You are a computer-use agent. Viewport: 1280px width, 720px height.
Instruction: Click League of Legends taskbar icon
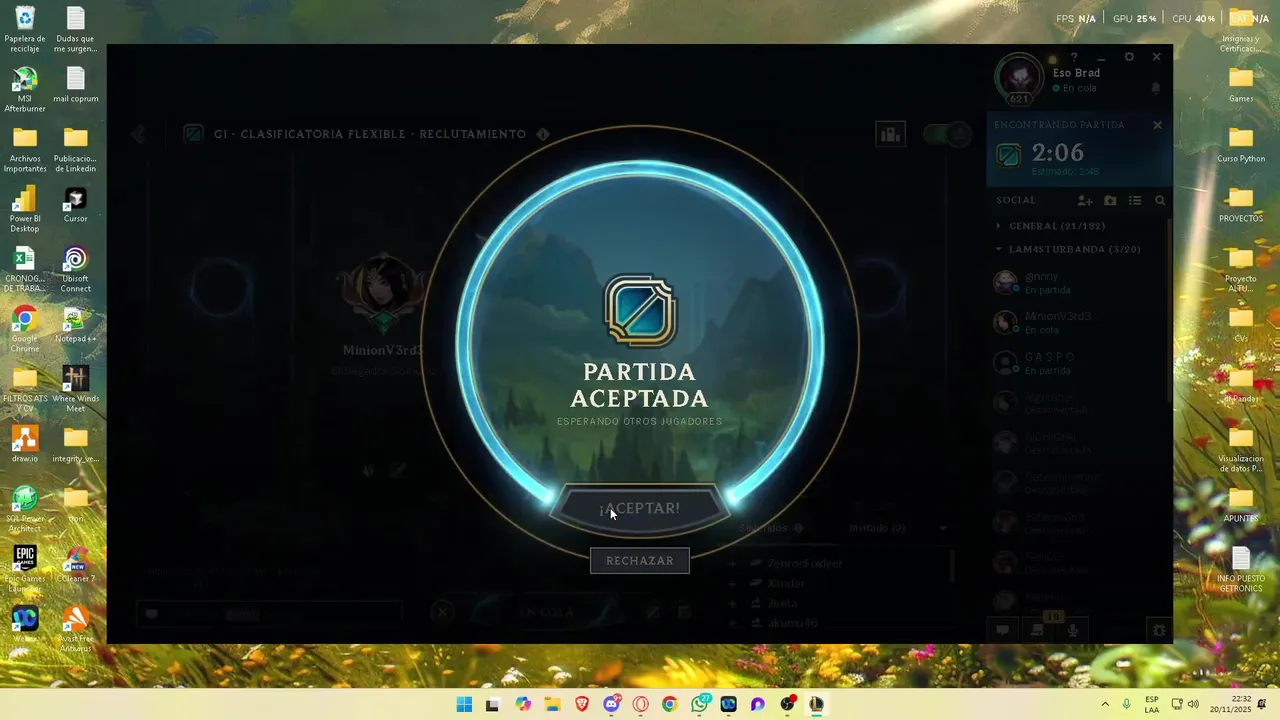[816, 705]
